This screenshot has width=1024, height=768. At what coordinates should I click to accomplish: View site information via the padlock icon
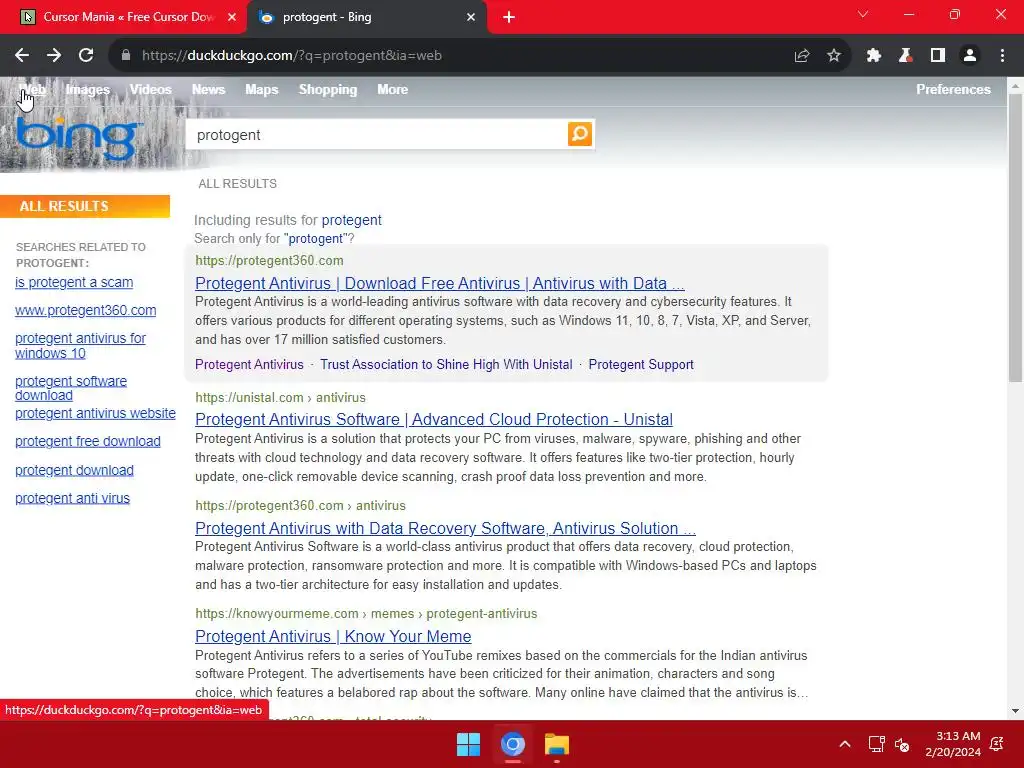[126, 56]
